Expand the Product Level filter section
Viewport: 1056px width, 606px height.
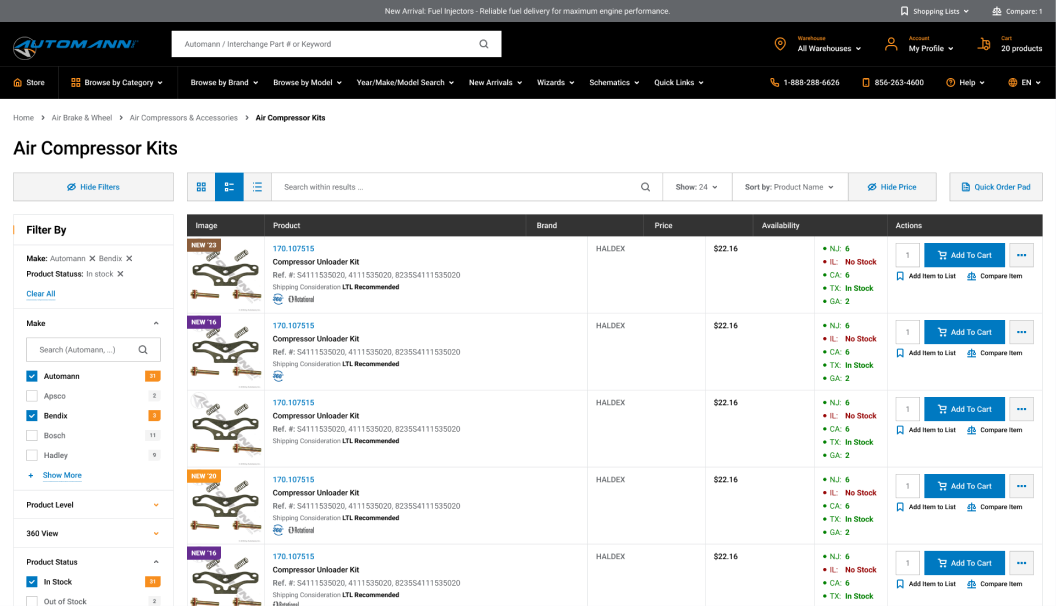[156, 505]
